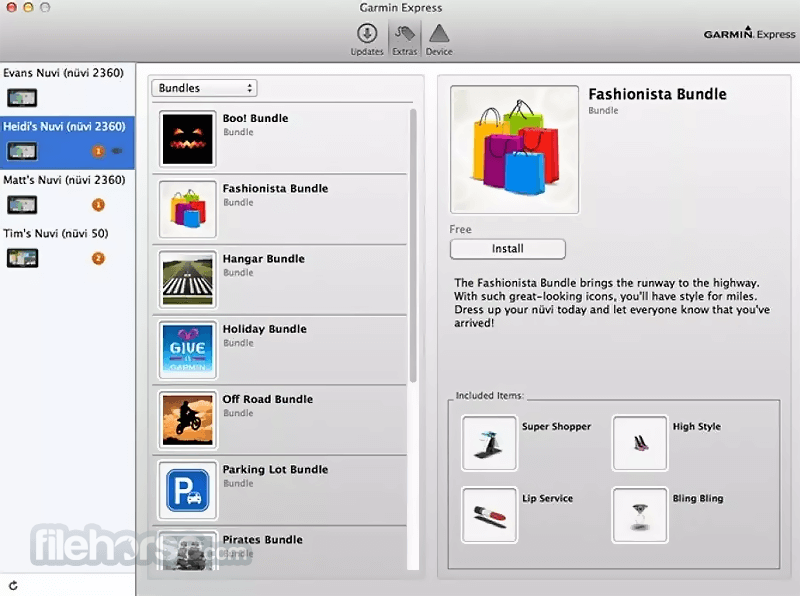Click the Fashionista Bundle detail heading
The image size is (800, 596).
(x=657, y=94)
